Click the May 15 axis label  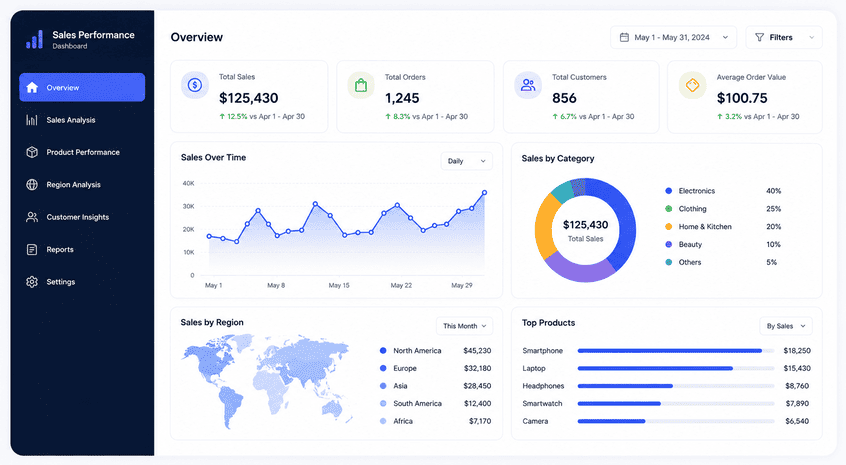[339, 285]
